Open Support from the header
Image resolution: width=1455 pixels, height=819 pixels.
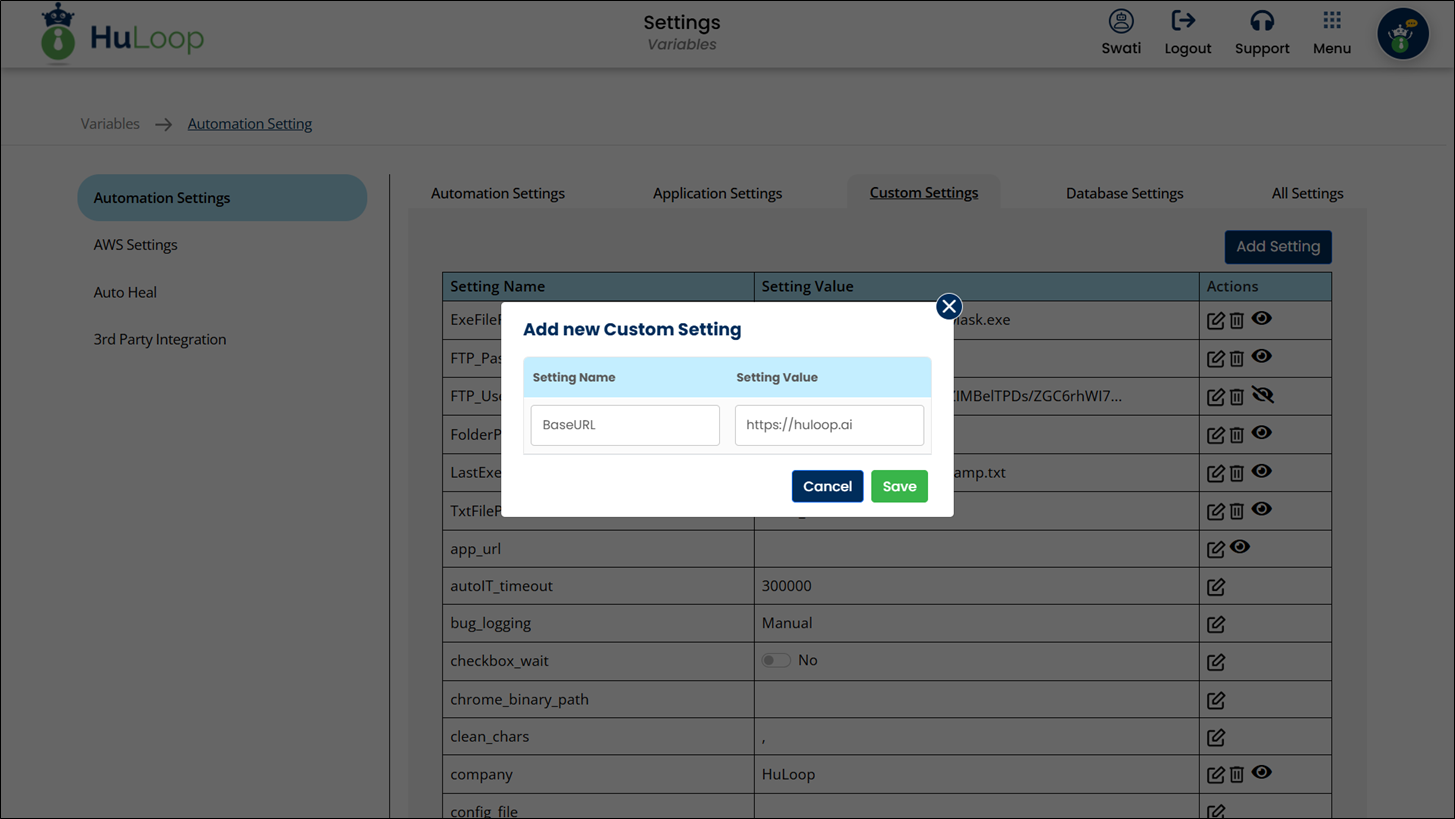pyautogui.click(x=1262, y=32)
